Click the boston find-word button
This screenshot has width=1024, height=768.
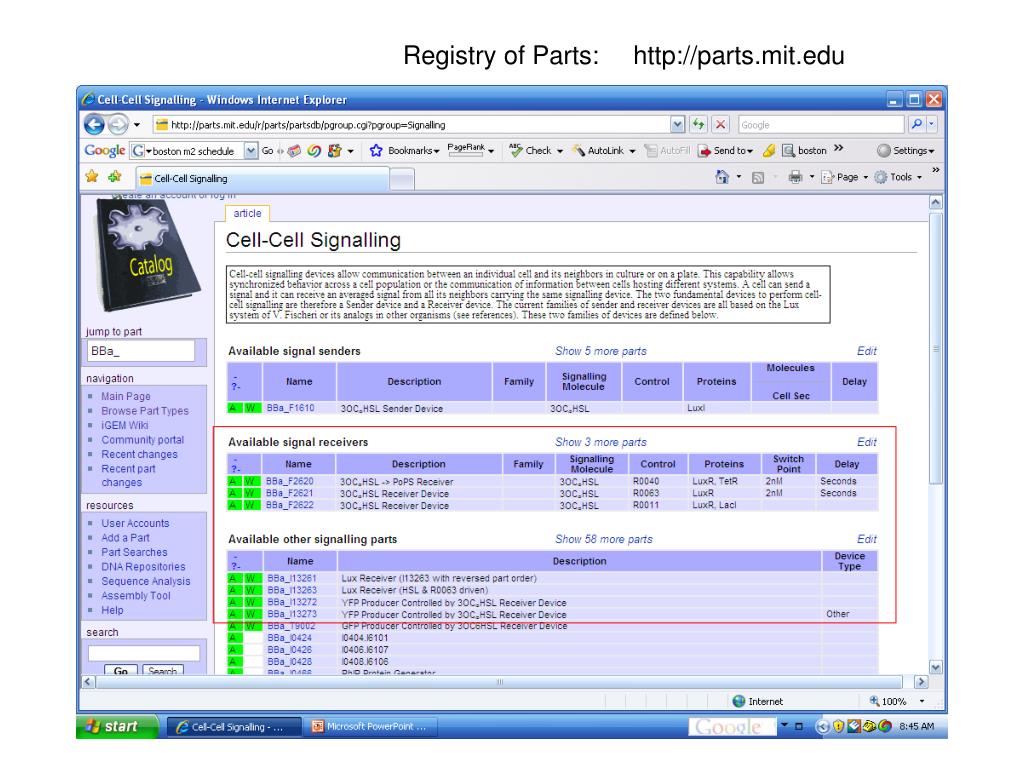tap(805, 151)
